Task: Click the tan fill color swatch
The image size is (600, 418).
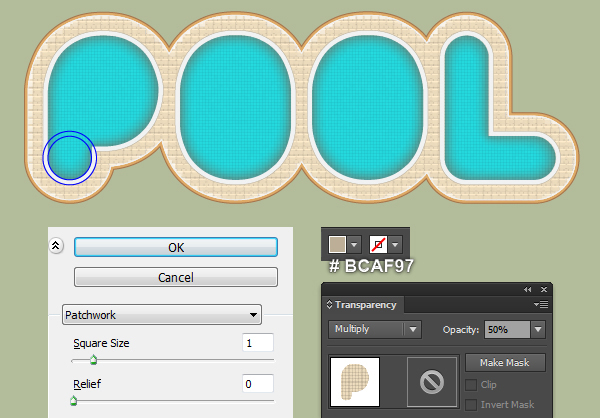Action: coord(337,244)
